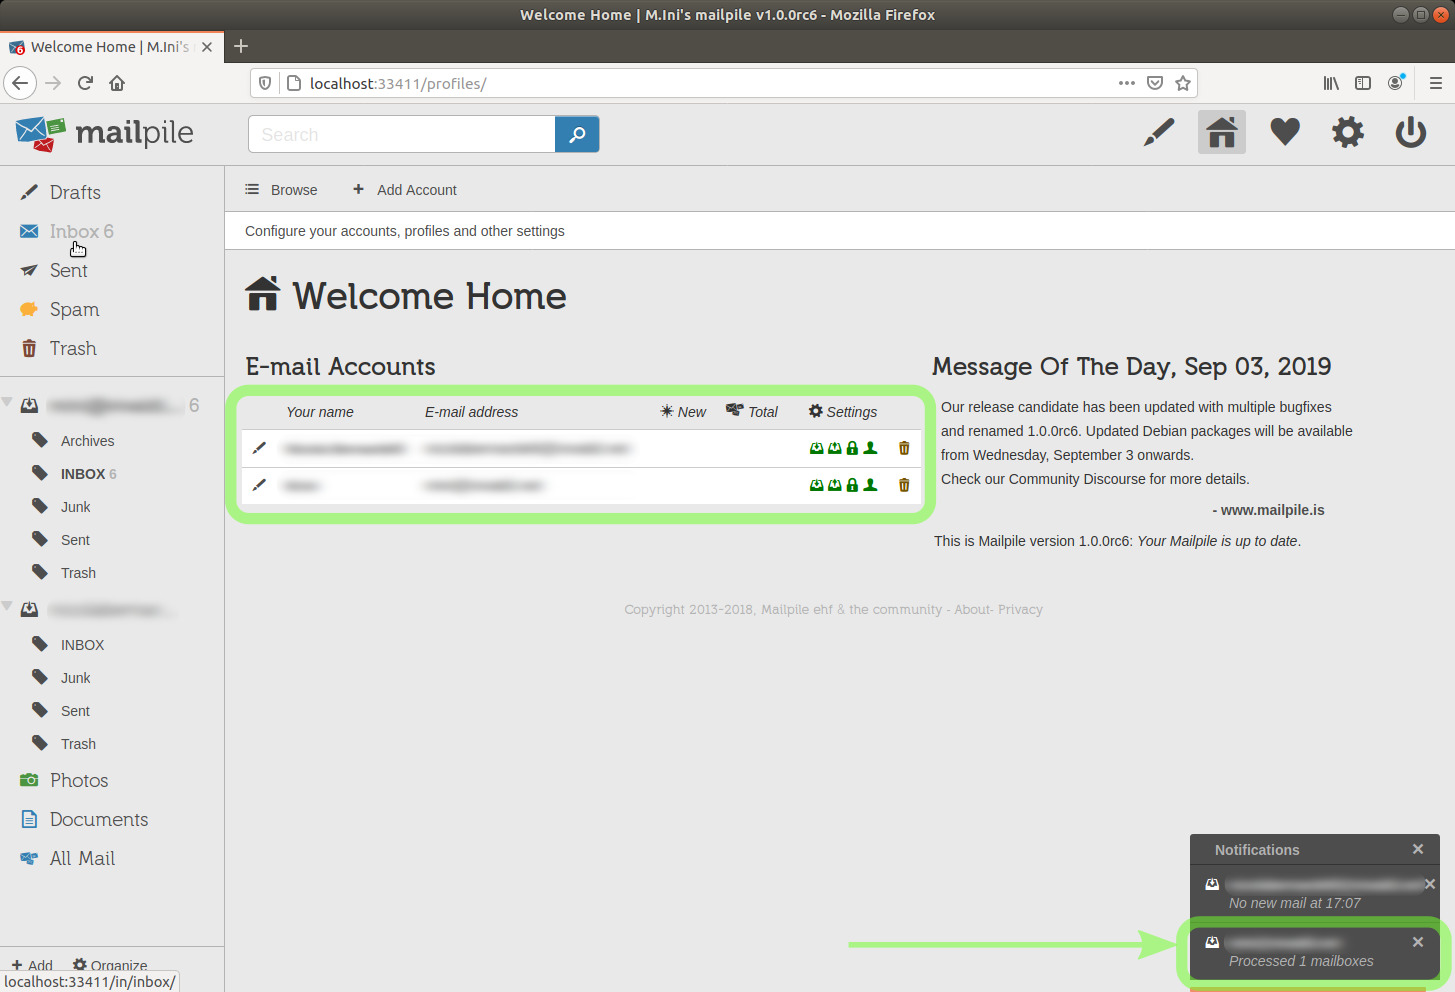
Task: Open the Firefox hamburger menu
Action: coord(1436,83)
